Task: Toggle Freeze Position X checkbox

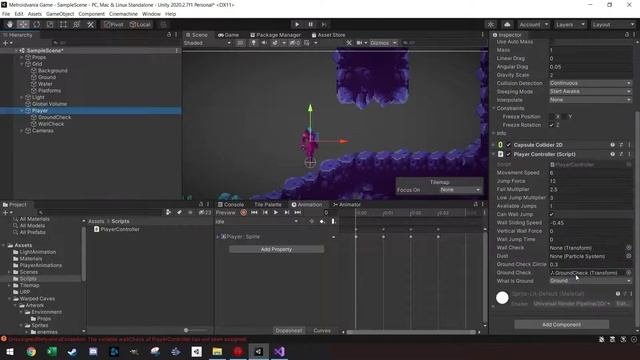Action: [x=551, y=117]
